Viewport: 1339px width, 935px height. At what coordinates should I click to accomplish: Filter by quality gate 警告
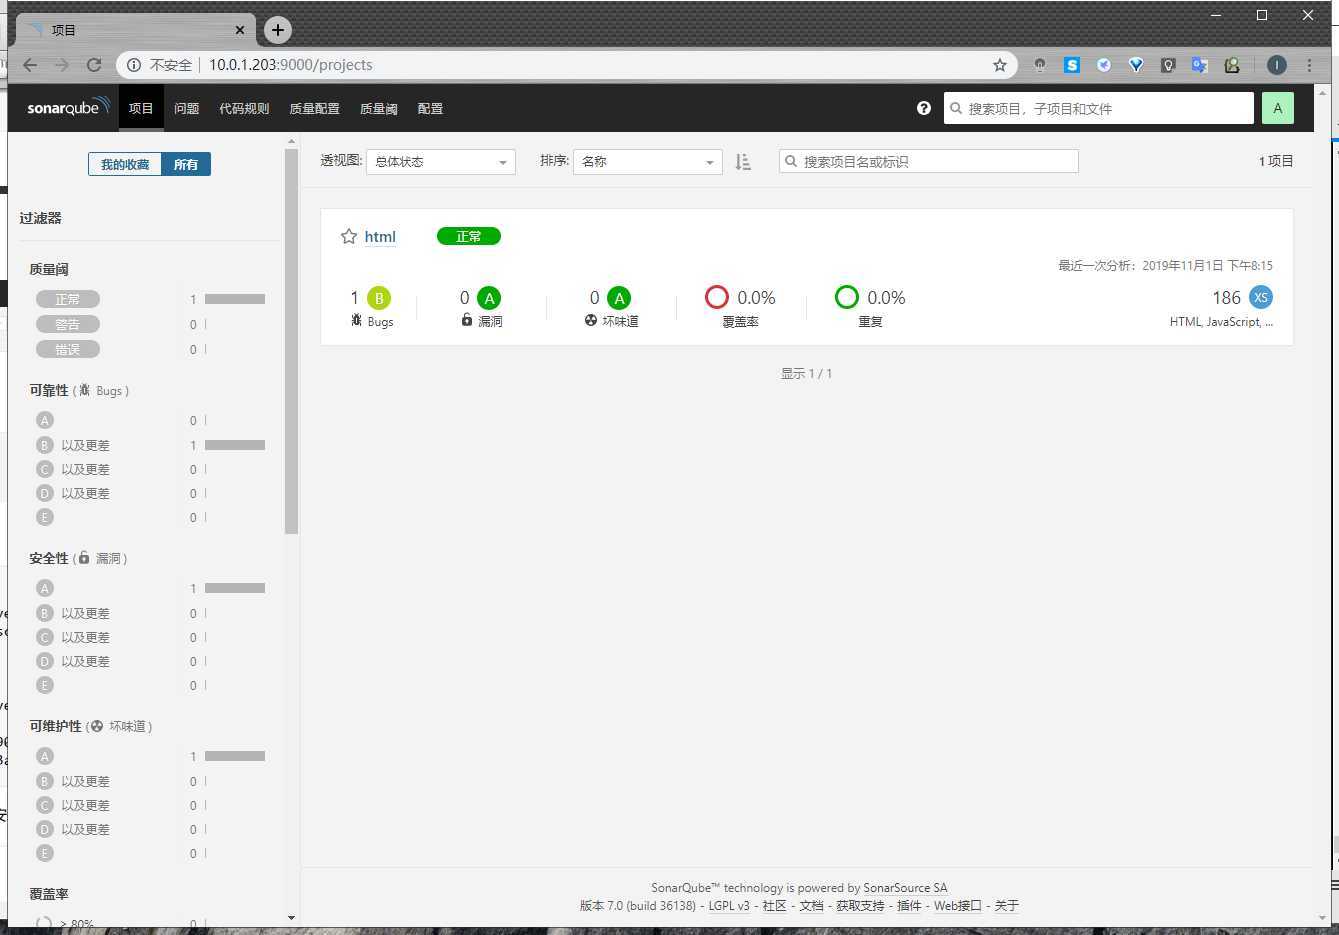68,324
